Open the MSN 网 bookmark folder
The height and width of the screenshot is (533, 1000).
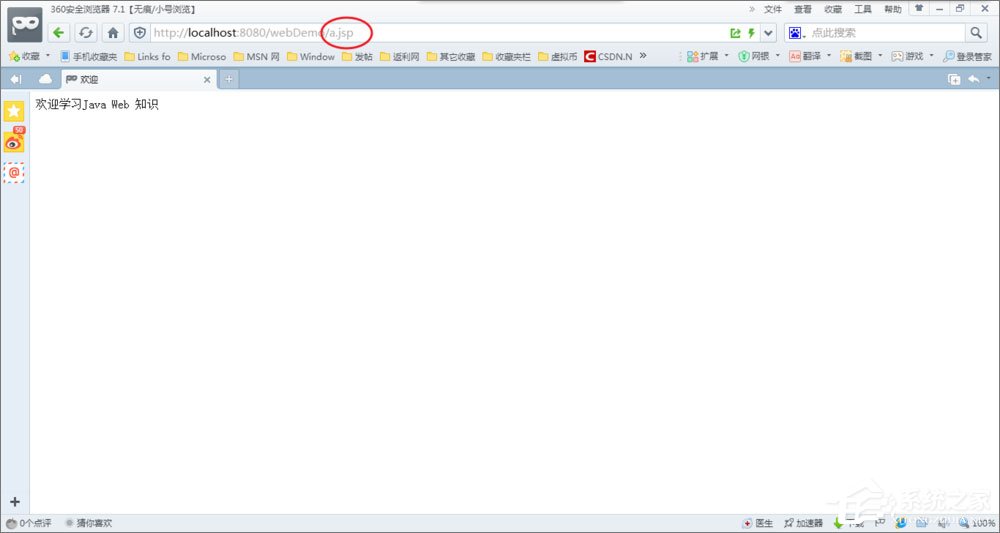pos(256,56)
